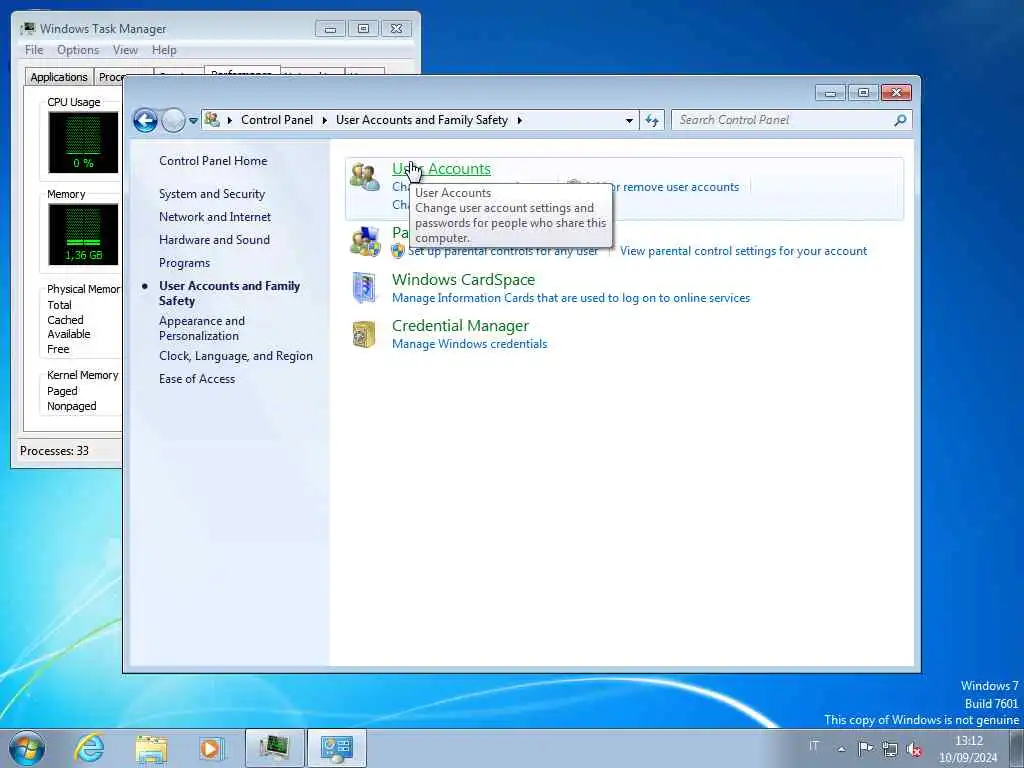
Task: Expand the arrow after Control Panel breadcrumb
Action: click(x=325, y=120)
